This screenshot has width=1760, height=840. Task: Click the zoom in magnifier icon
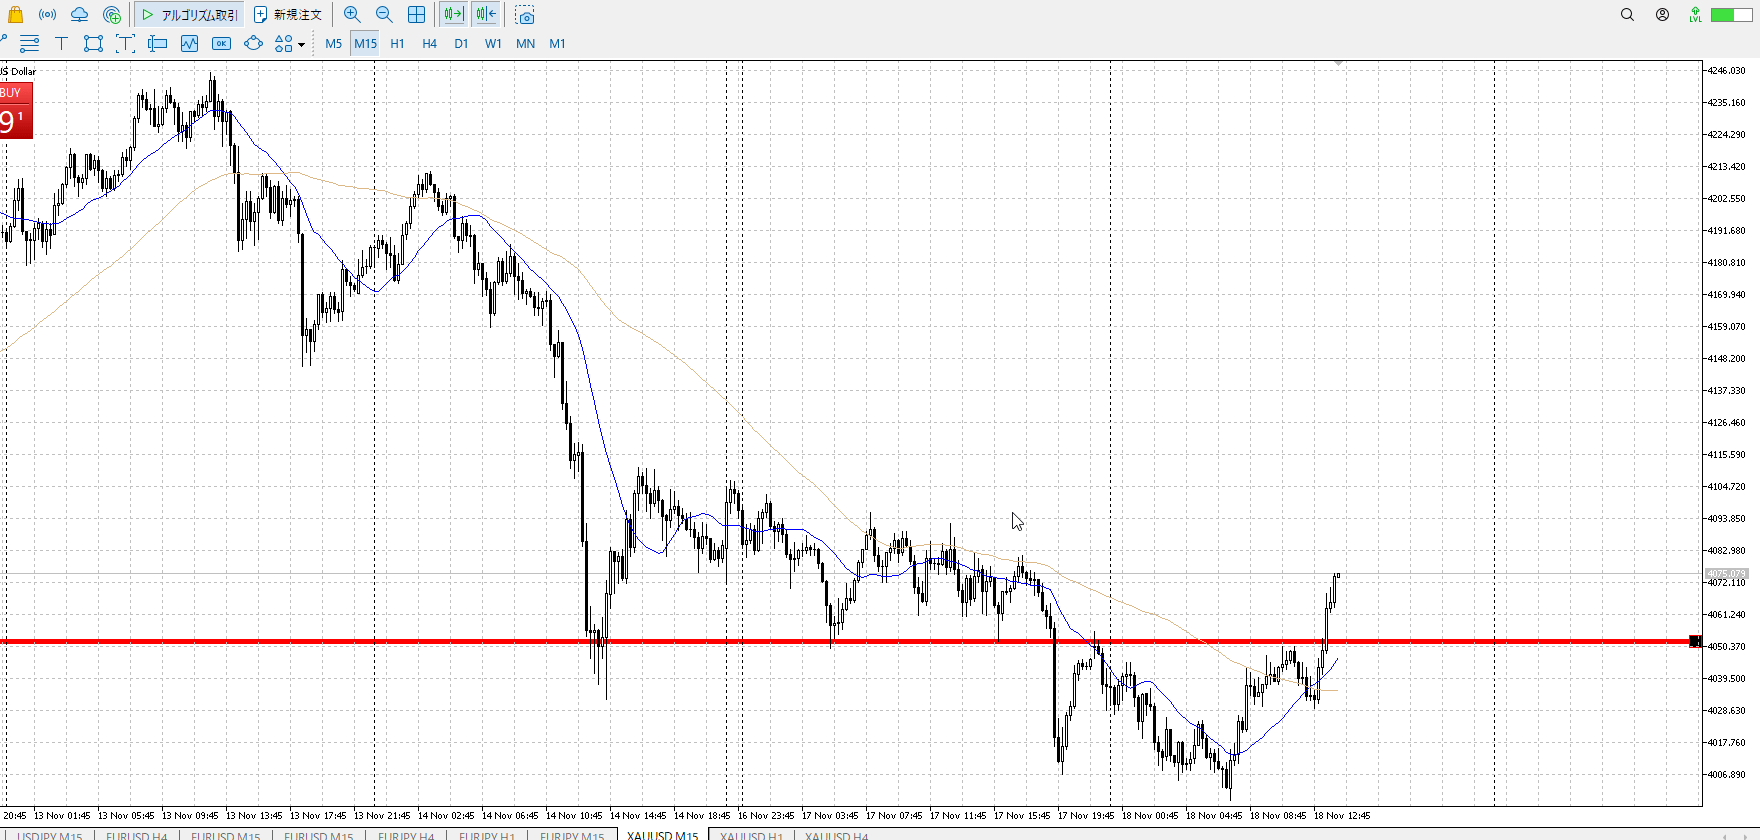click(352, 15)
